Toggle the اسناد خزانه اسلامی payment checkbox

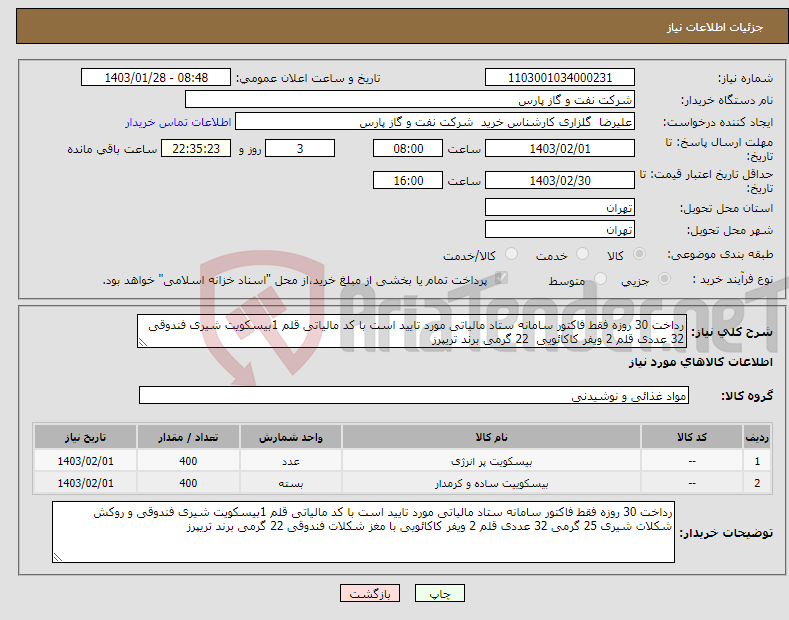pos(501,278)
